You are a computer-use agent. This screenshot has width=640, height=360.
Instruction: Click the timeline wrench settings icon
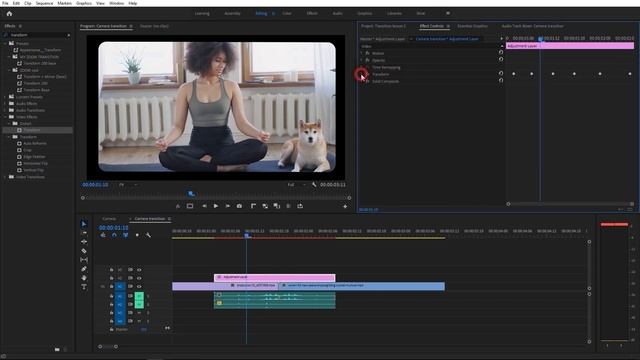148,235
